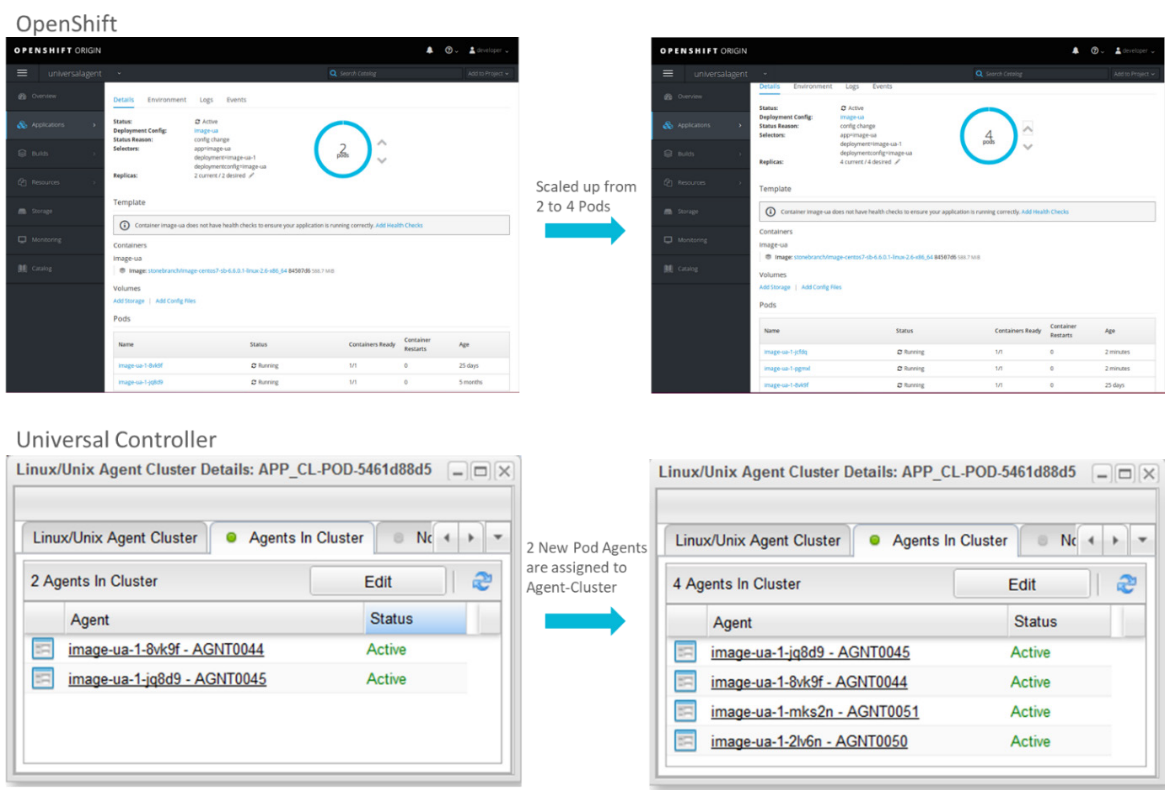Refresh the Agents In Cluster list

(482, 580)
